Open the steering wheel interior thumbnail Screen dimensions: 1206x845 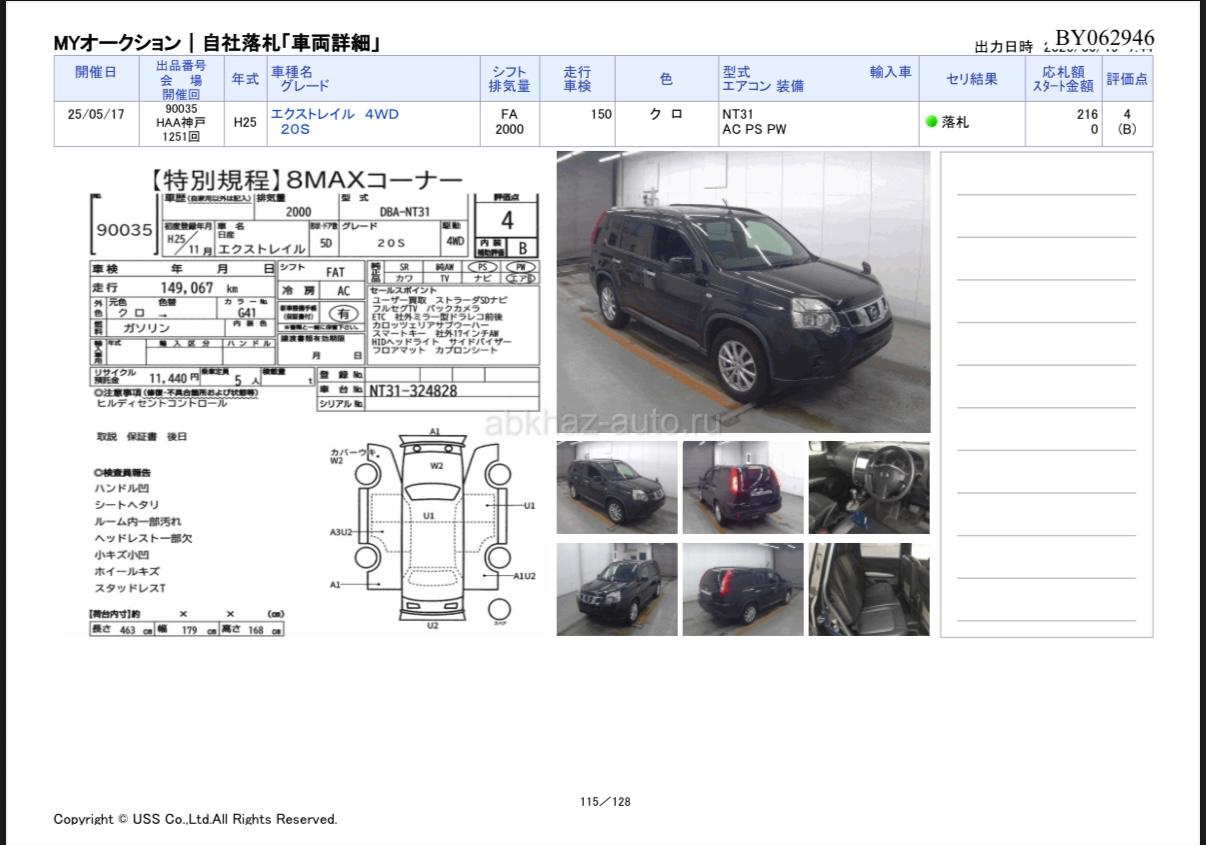point(868,487)
